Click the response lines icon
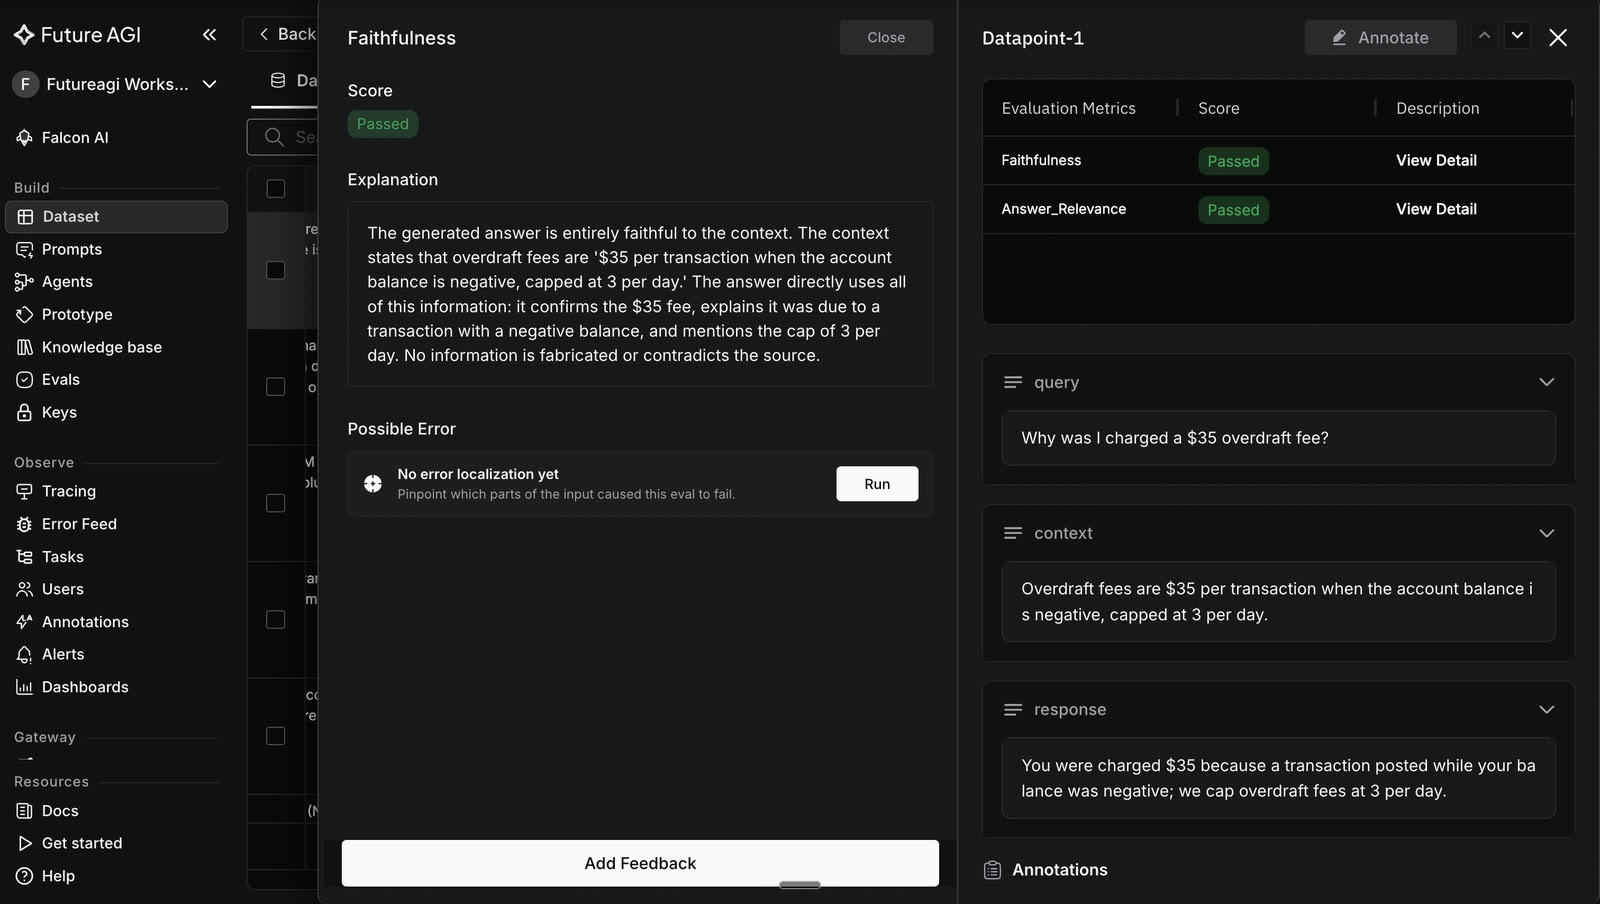1600x904 pixels. point(1013,709)
